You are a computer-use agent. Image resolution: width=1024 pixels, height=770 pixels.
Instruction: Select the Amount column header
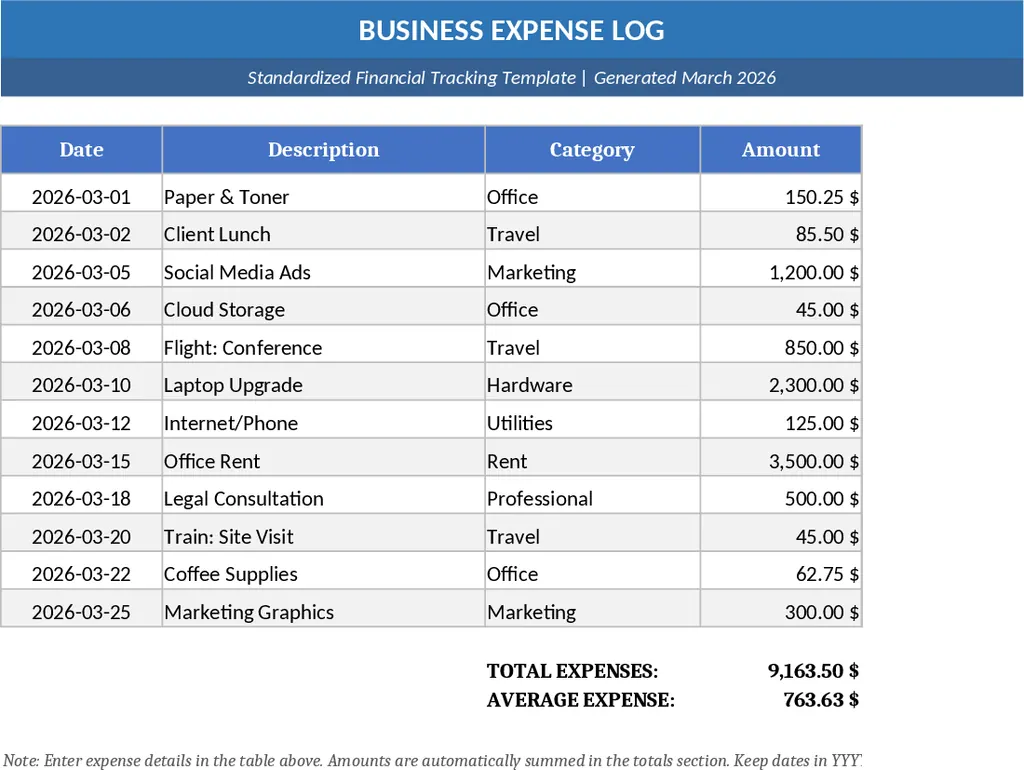click(x=781, y=149)
